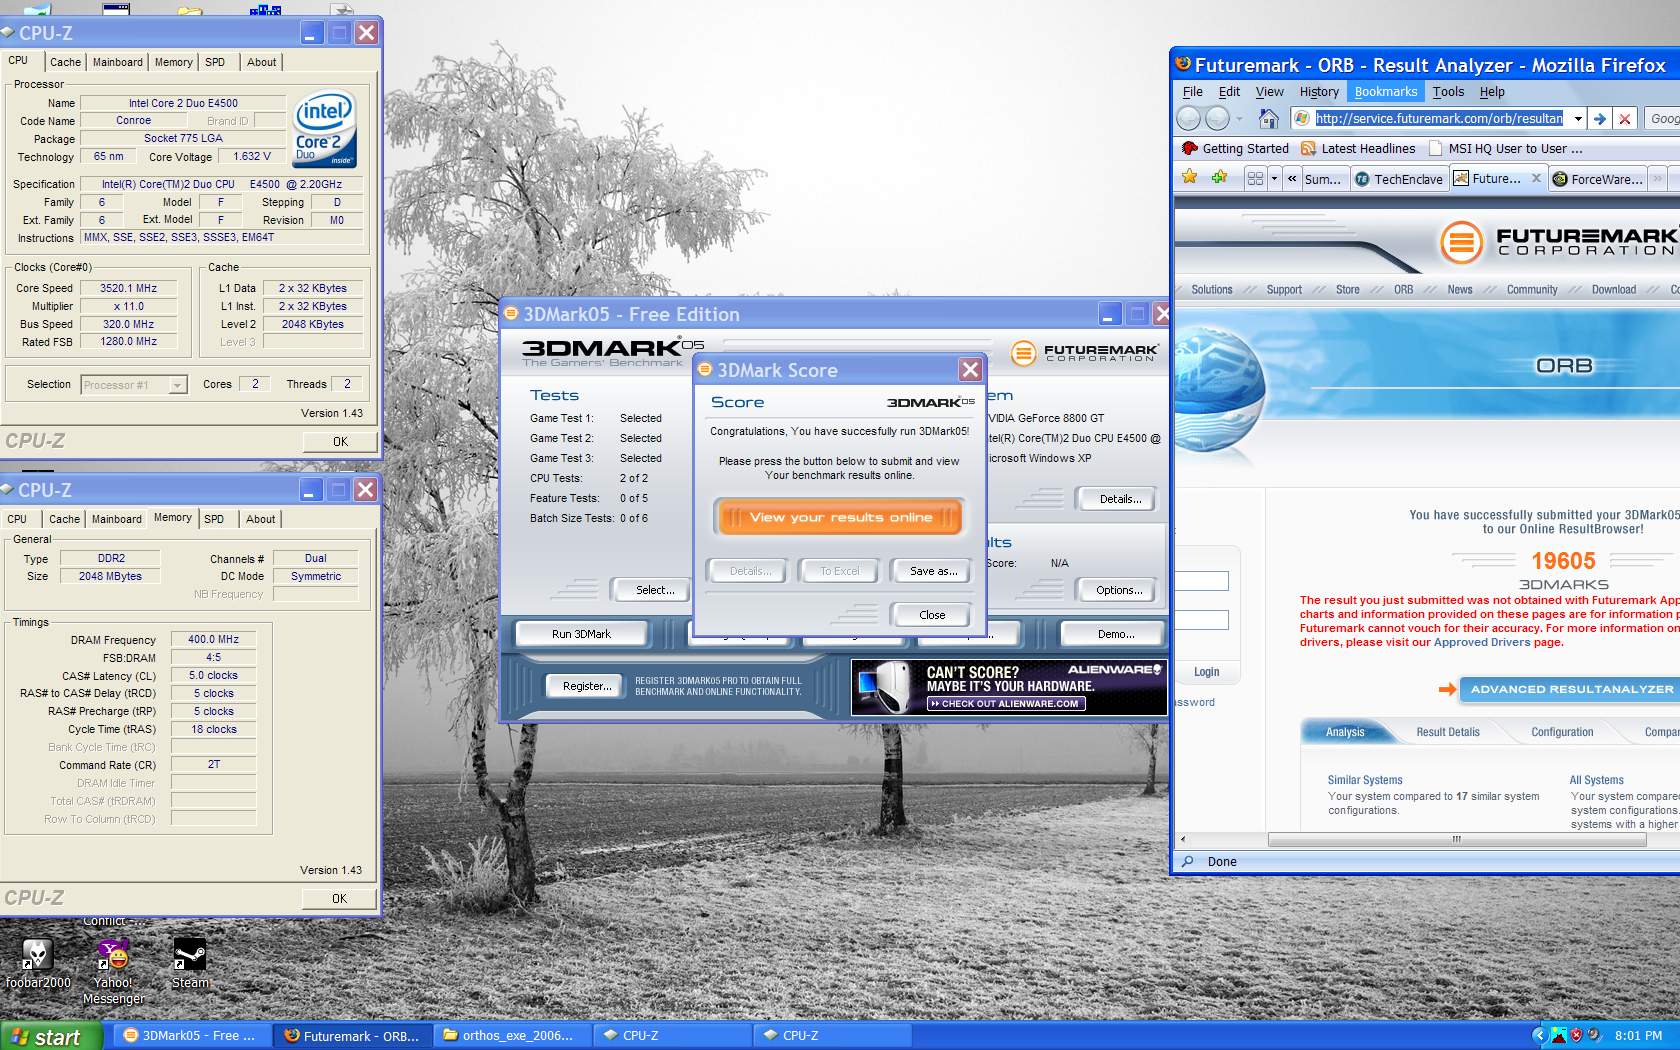Click Select... tests button in 3DMark05
This screenshot has height=1050, width=1680.
[655, 590]
